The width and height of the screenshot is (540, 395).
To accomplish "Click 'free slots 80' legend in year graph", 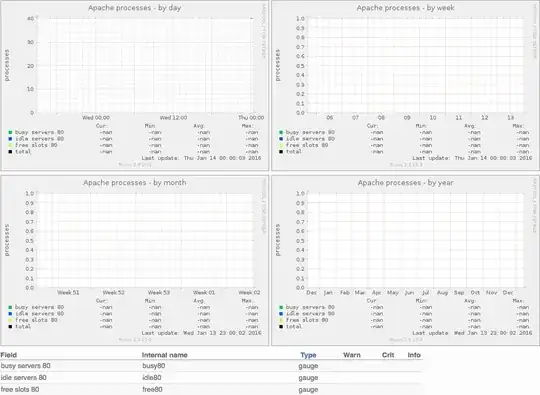I will click(x=307, y=320).
